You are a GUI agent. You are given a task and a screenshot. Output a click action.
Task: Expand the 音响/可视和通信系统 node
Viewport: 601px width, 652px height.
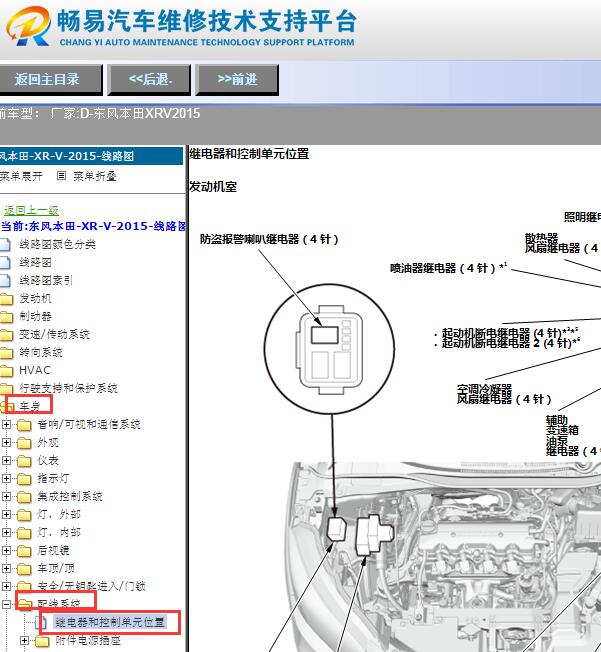(x=6, y=424)
